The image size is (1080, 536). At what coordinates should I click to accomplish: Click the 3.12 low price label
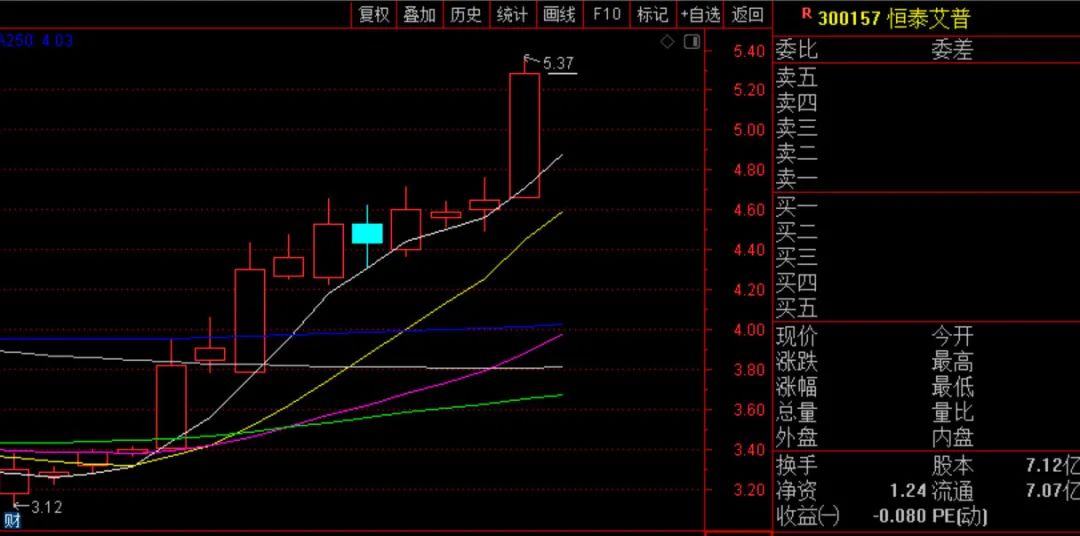click(47, 507)
